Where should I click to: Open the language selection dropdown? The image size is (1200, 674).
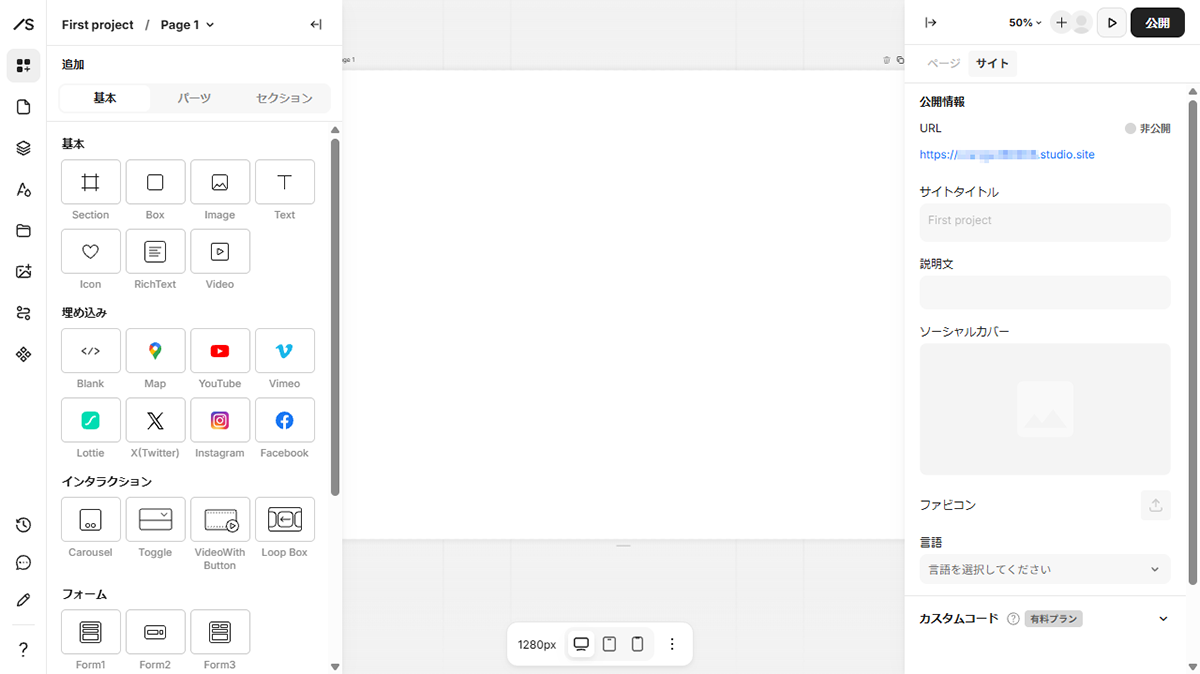tap(1044, 569)
